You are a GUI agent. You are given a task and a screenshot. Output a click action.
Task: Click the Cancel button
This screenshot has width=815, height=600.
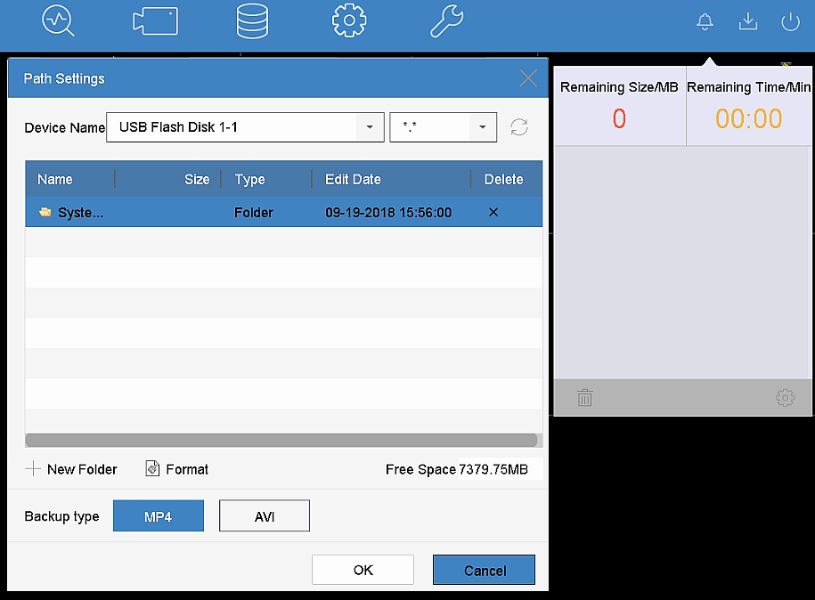[x=484, y=570]
